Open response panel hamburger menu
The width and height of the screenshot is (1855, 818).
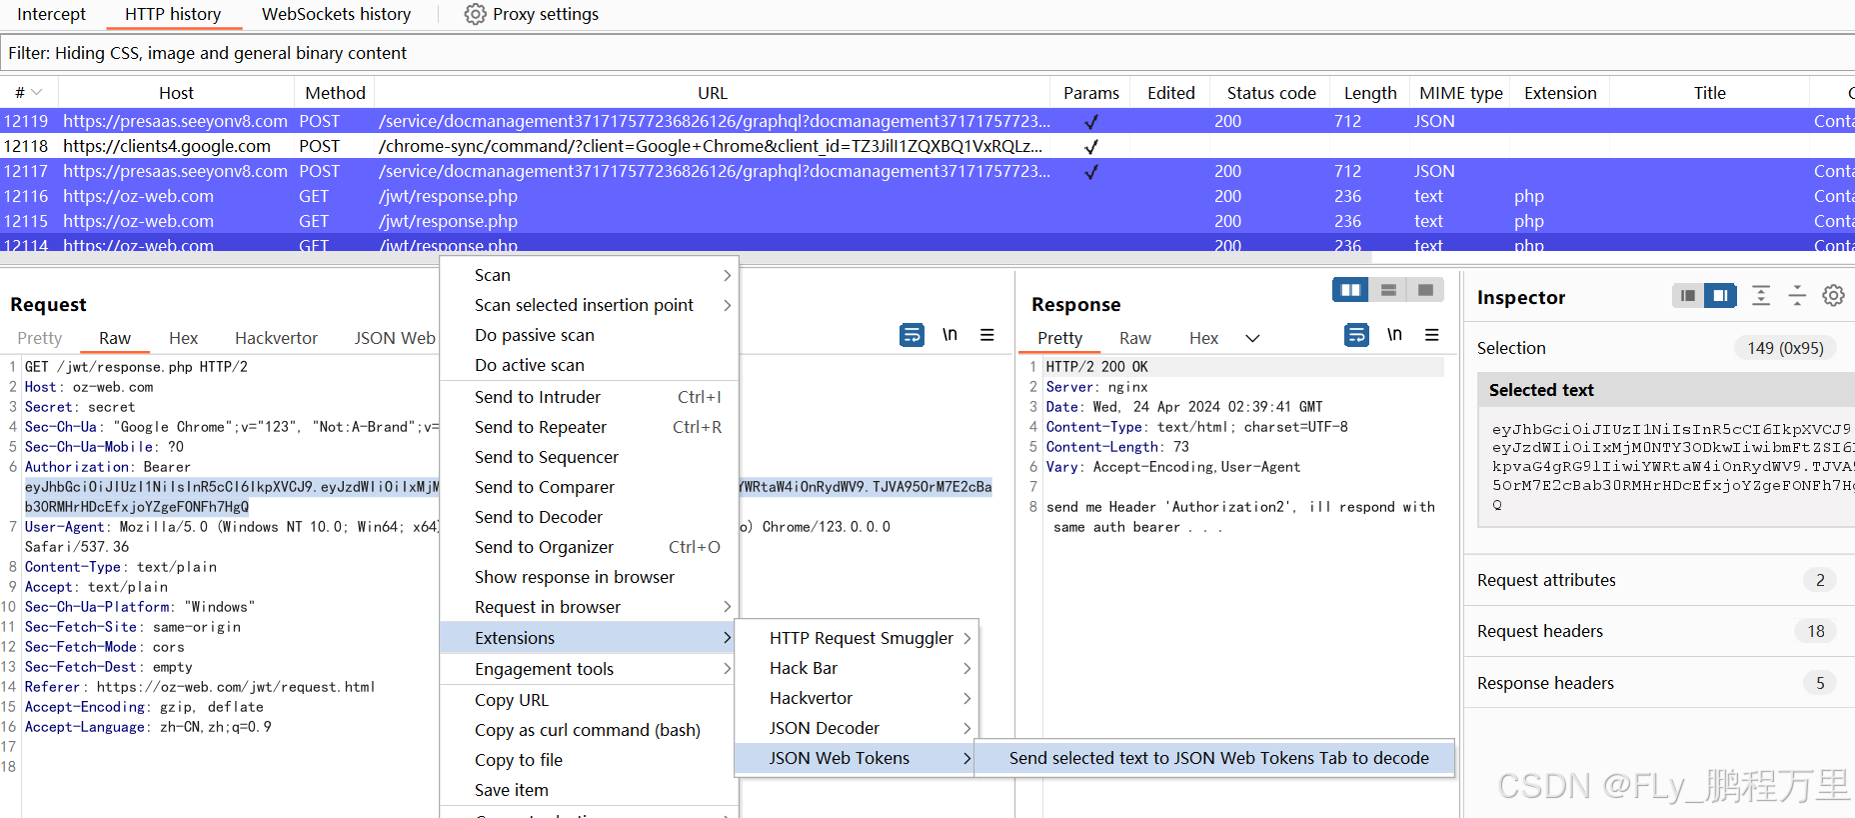(x=1432, y=335)
